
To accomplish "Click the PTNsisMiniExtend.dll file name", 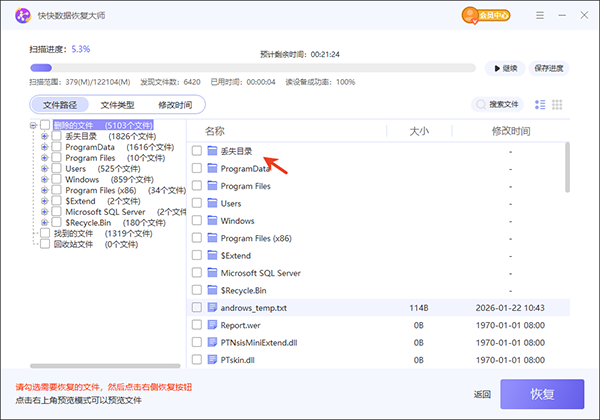I will (x=259, y=342).
